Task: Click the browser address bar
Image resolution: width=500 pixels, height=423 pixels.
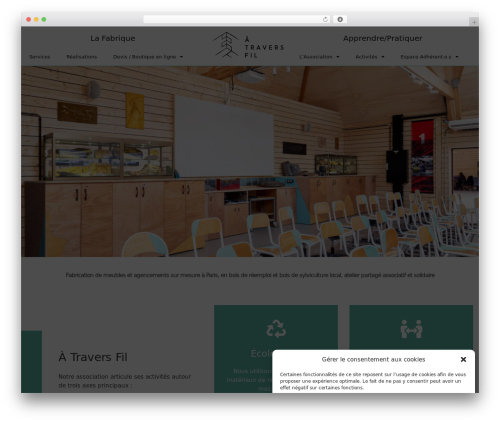Action: tap(233, 20)
